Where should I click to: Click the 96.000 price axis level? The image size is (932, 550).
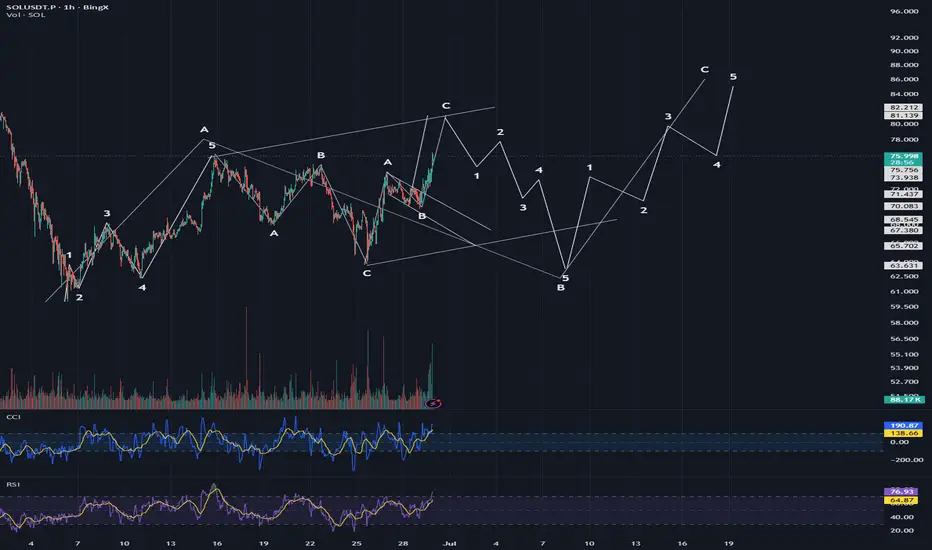coord(904,11)
